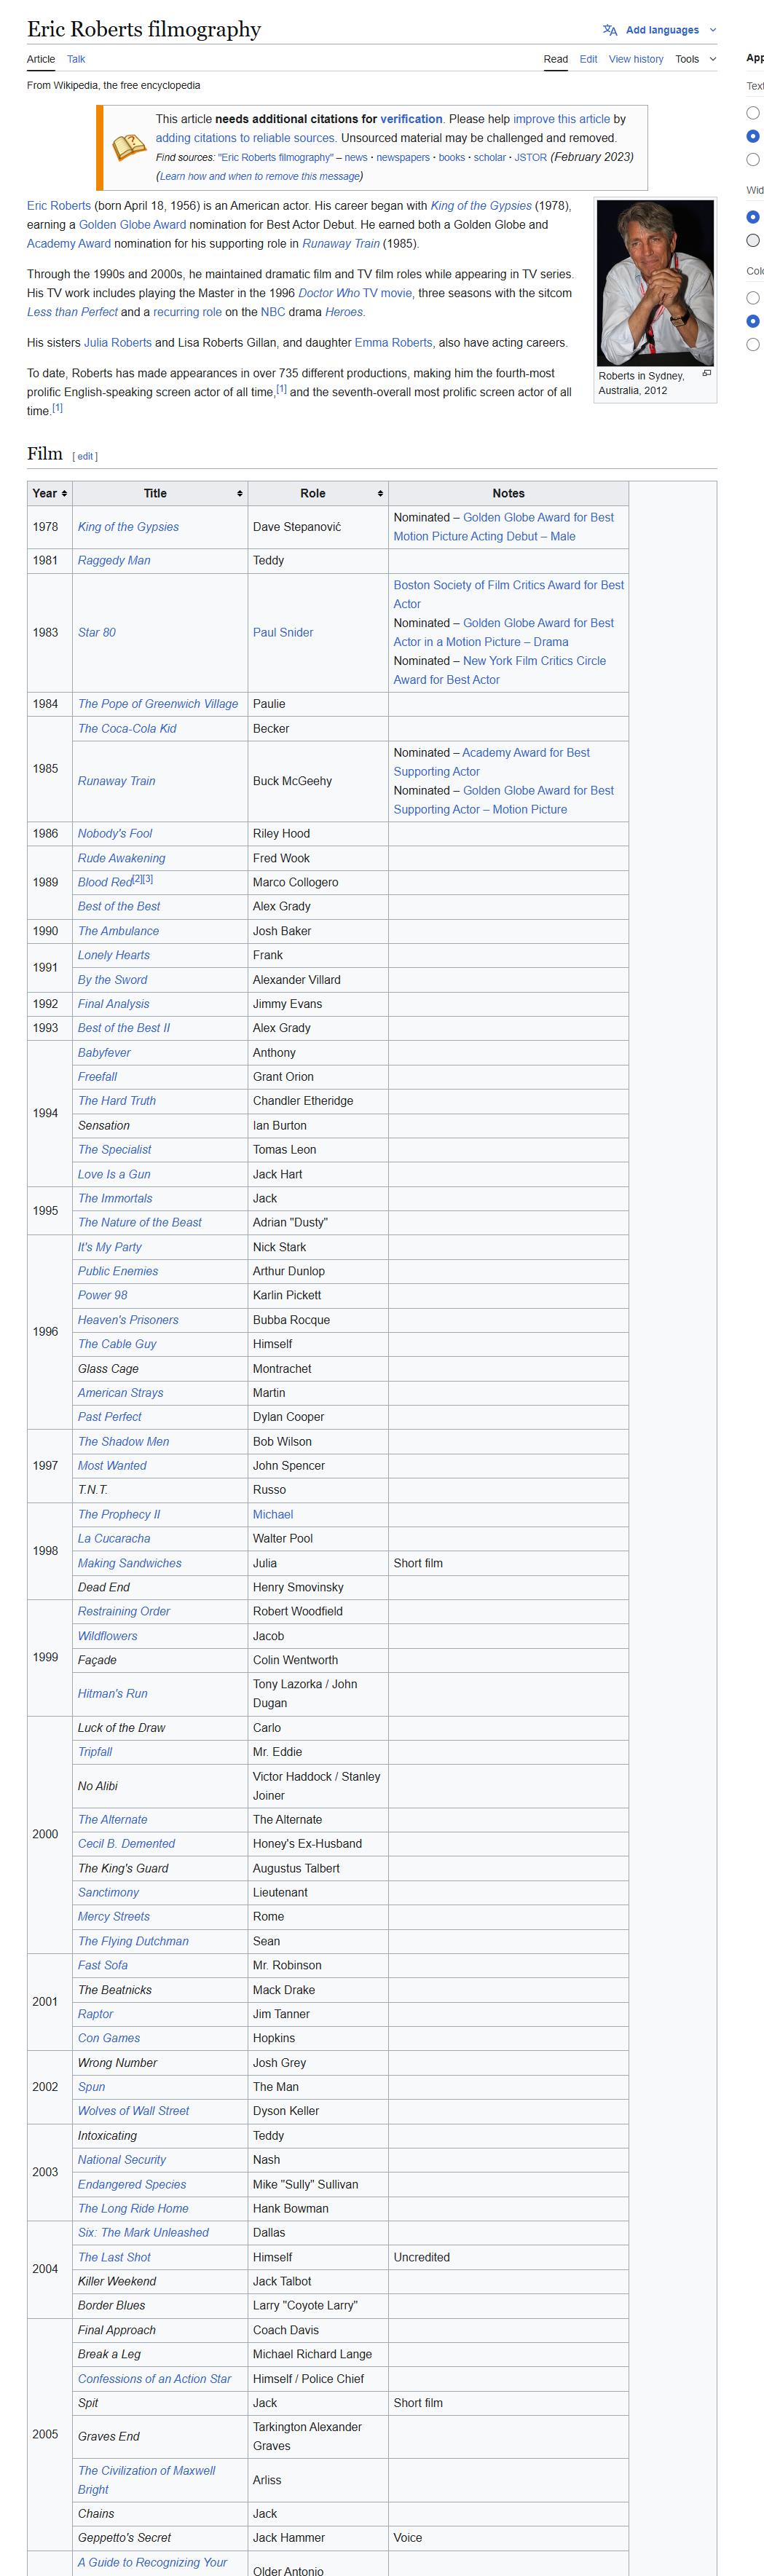
Task: Click the Notes column header
Action: tap(508, 493)
